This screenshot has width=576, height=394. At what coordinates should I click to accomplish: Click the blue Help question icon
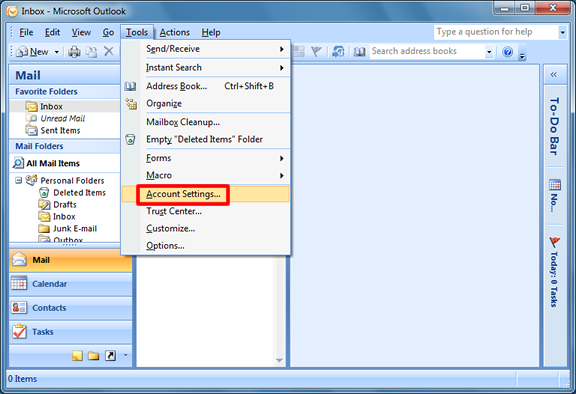507,52
